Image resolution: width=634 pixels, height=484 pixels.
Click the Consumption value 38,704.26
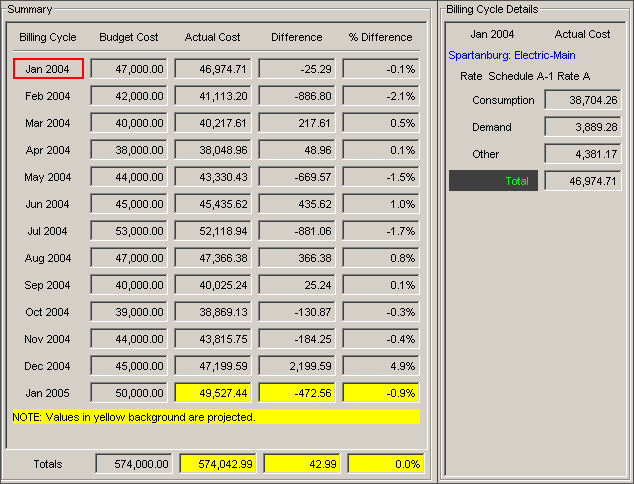(x=584, y=101)
